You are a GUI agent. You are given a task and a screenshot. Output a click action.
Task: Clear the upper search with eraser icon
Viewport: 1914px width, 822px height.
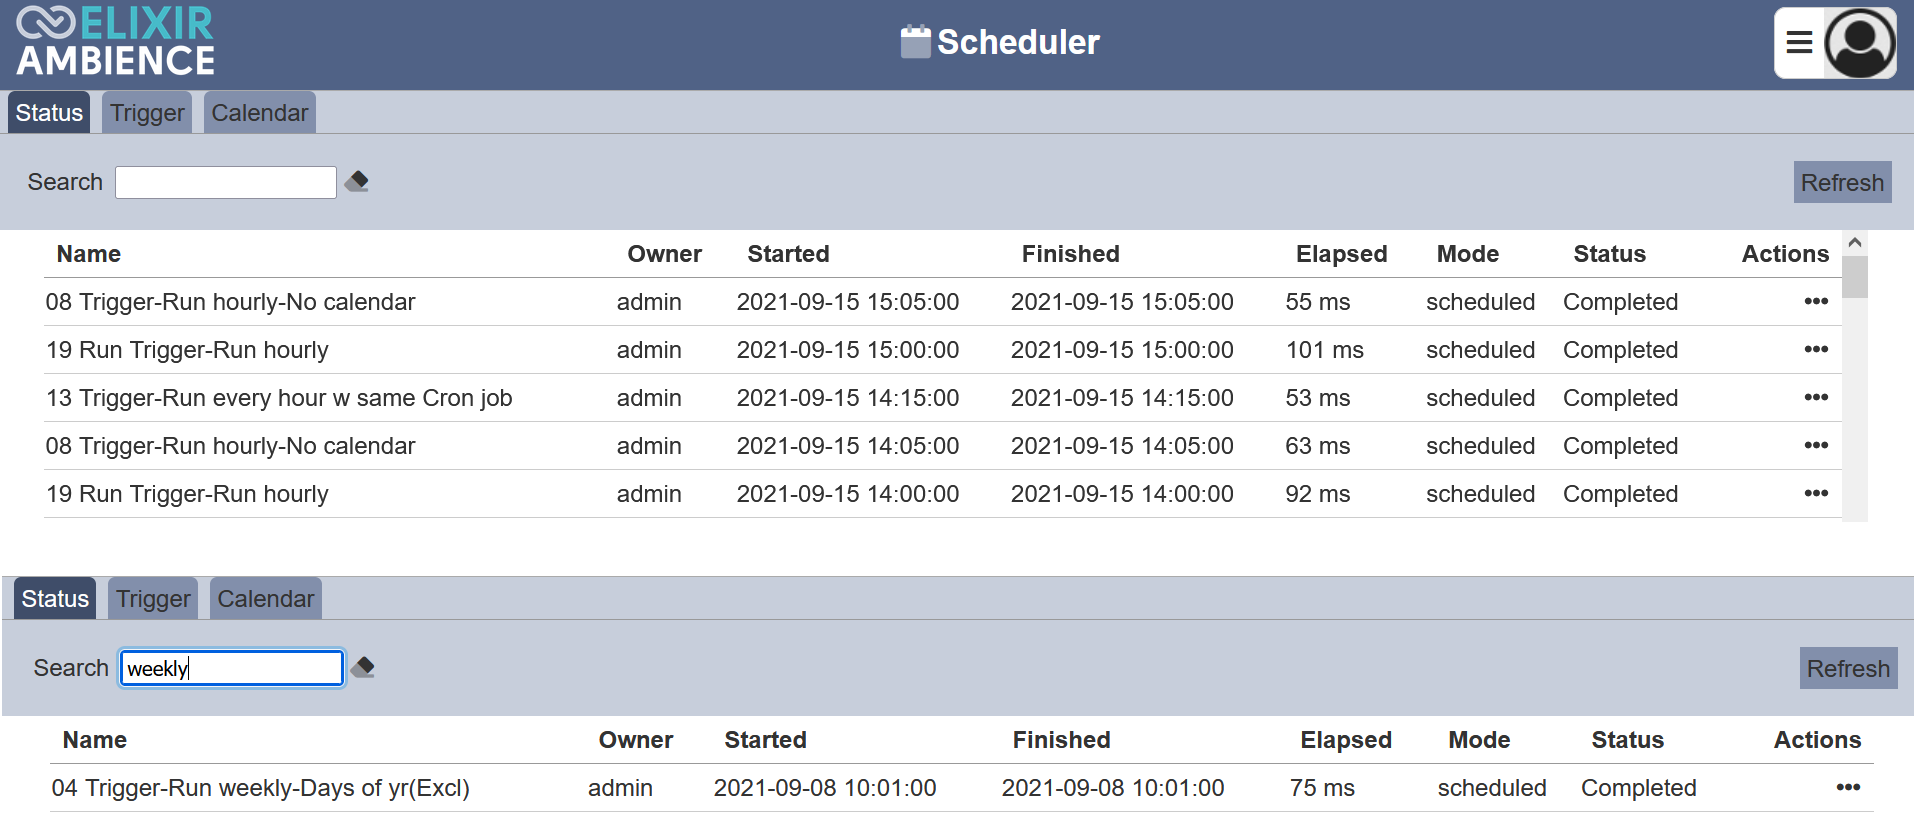[x=357, y=181]
